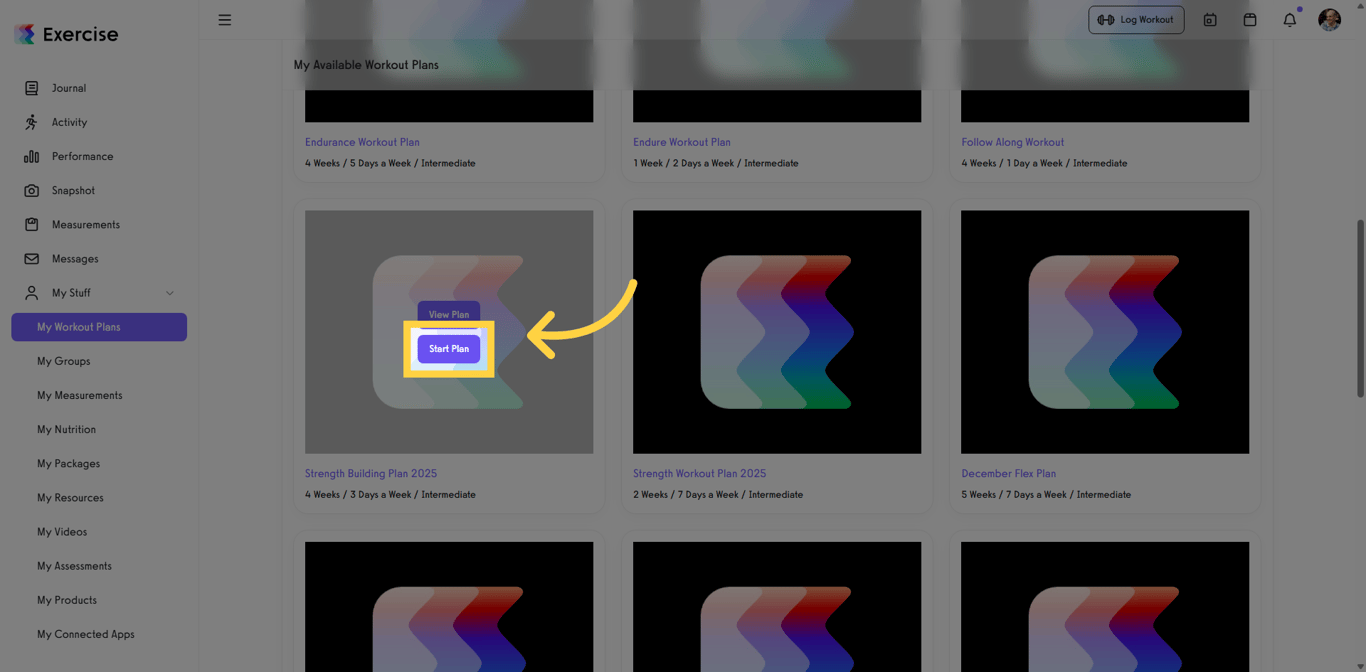Screen dimensions: 1366x672
Task: Click '4 Weeks / 5 Days a Week / Intermediate' text
Action: (x=390, y=163)
